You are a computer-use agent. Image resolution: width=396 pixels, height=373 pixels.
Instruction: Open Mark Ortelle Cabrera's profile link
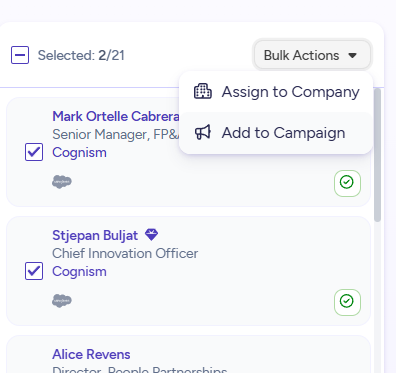pyautogui.click(x=116, y=116)
